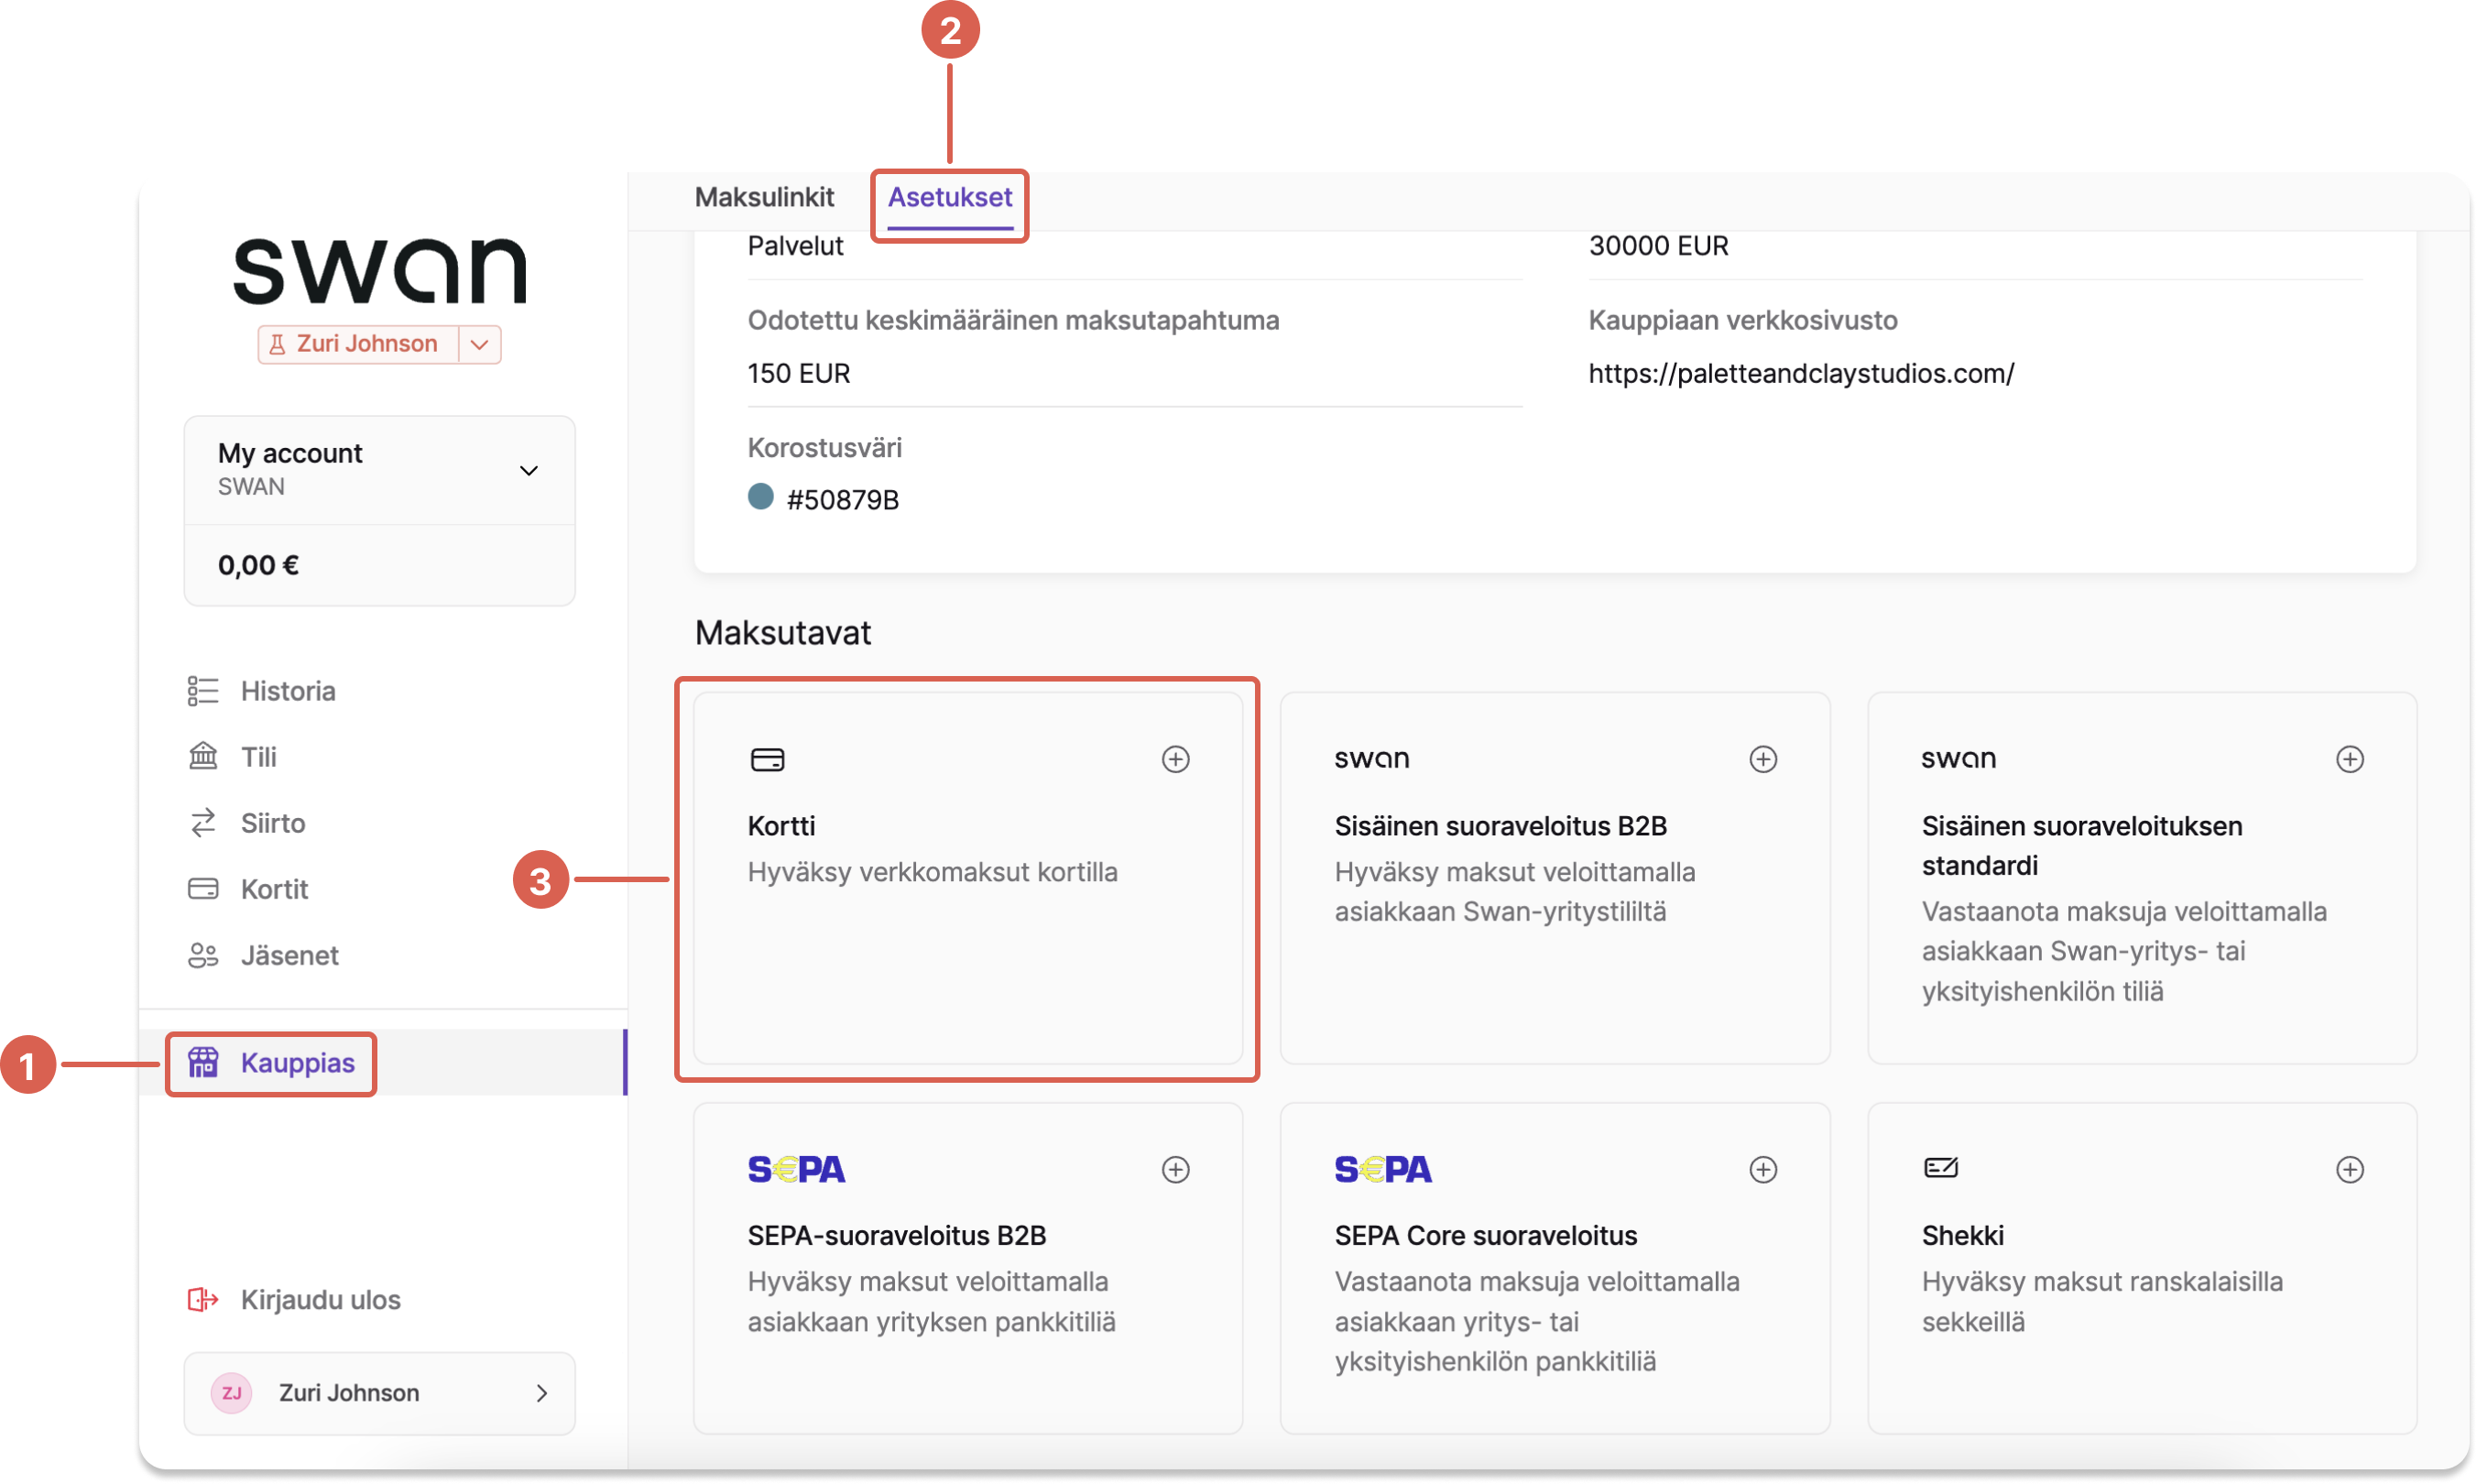Open Jäsenet in the sidebar
Screen dimensions: 2477x1484
[x=289, y=955]
